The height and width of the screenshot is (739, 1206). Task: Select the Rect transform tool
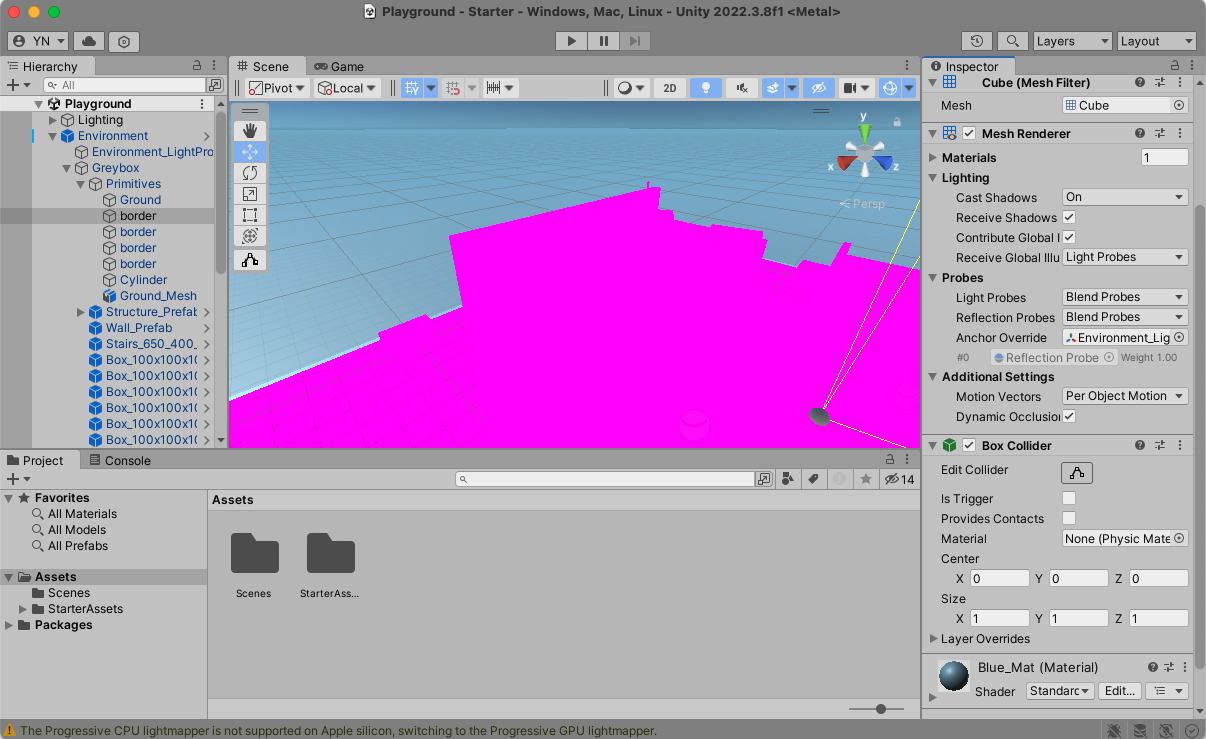coord(250,215)
